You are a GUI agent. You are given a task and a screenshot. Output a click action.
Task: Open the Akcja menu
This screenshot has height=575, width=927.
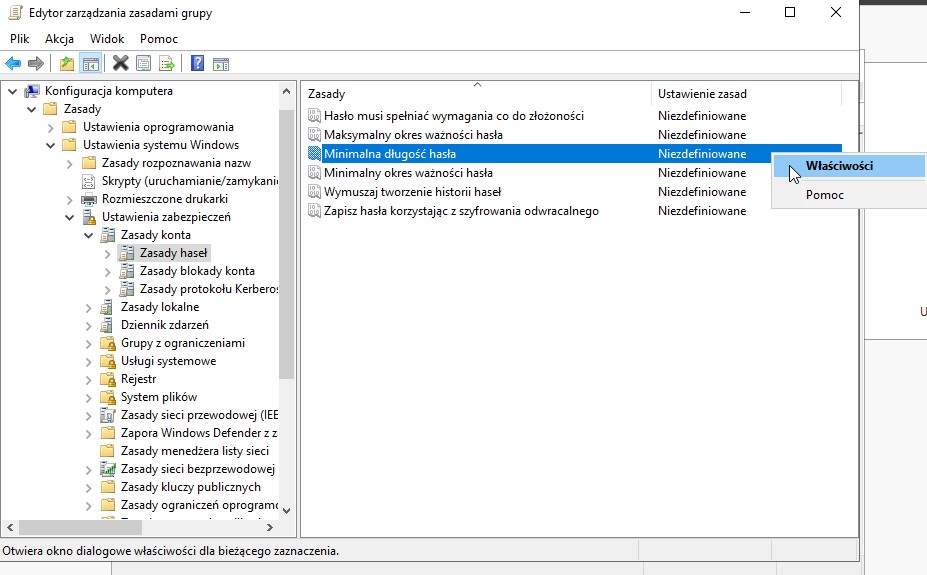[60, 39]
